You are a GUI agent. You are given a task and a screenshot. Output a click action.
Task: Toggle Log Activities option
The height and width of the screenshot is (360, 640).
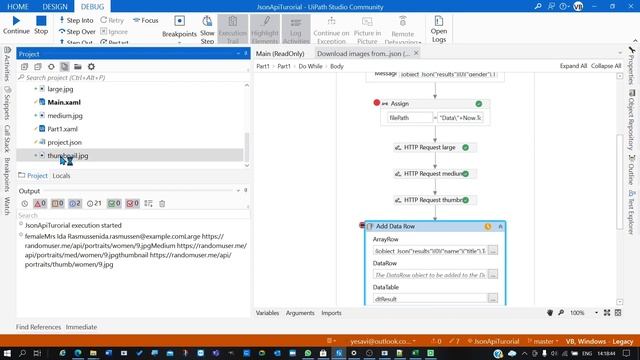[x=296, y=29]
